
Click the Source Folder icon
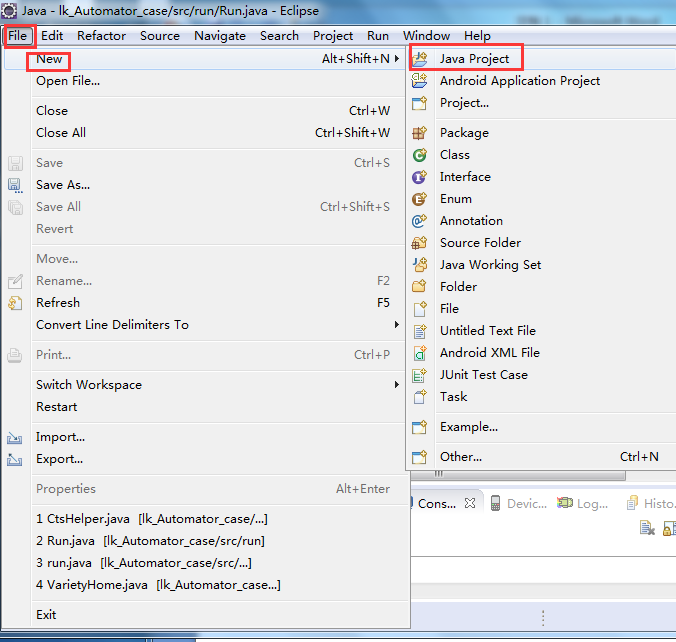click(419, 243)
